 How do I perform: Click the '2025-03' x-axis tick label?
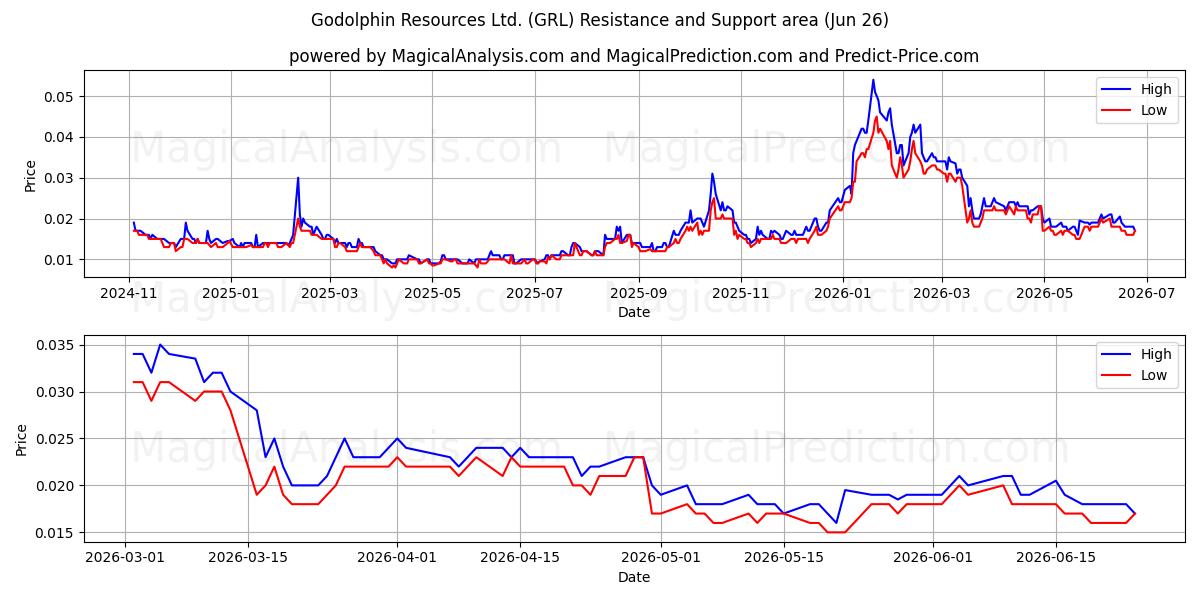[x=329, y=293]
